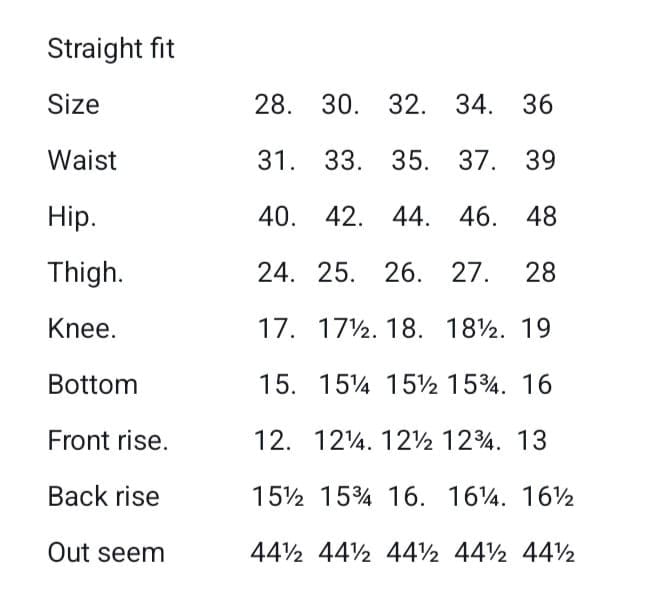The width and height of the screenshot is (672, 592).
Task: Click the 'Back rise' row label
Action: coord(103,497)
